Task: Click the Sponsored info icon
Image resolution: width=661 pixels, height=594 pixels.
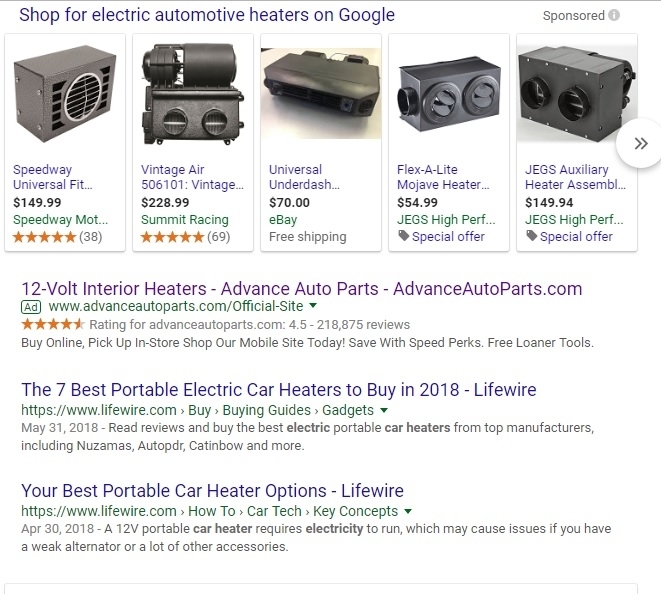Action: (x=614, y=16)
